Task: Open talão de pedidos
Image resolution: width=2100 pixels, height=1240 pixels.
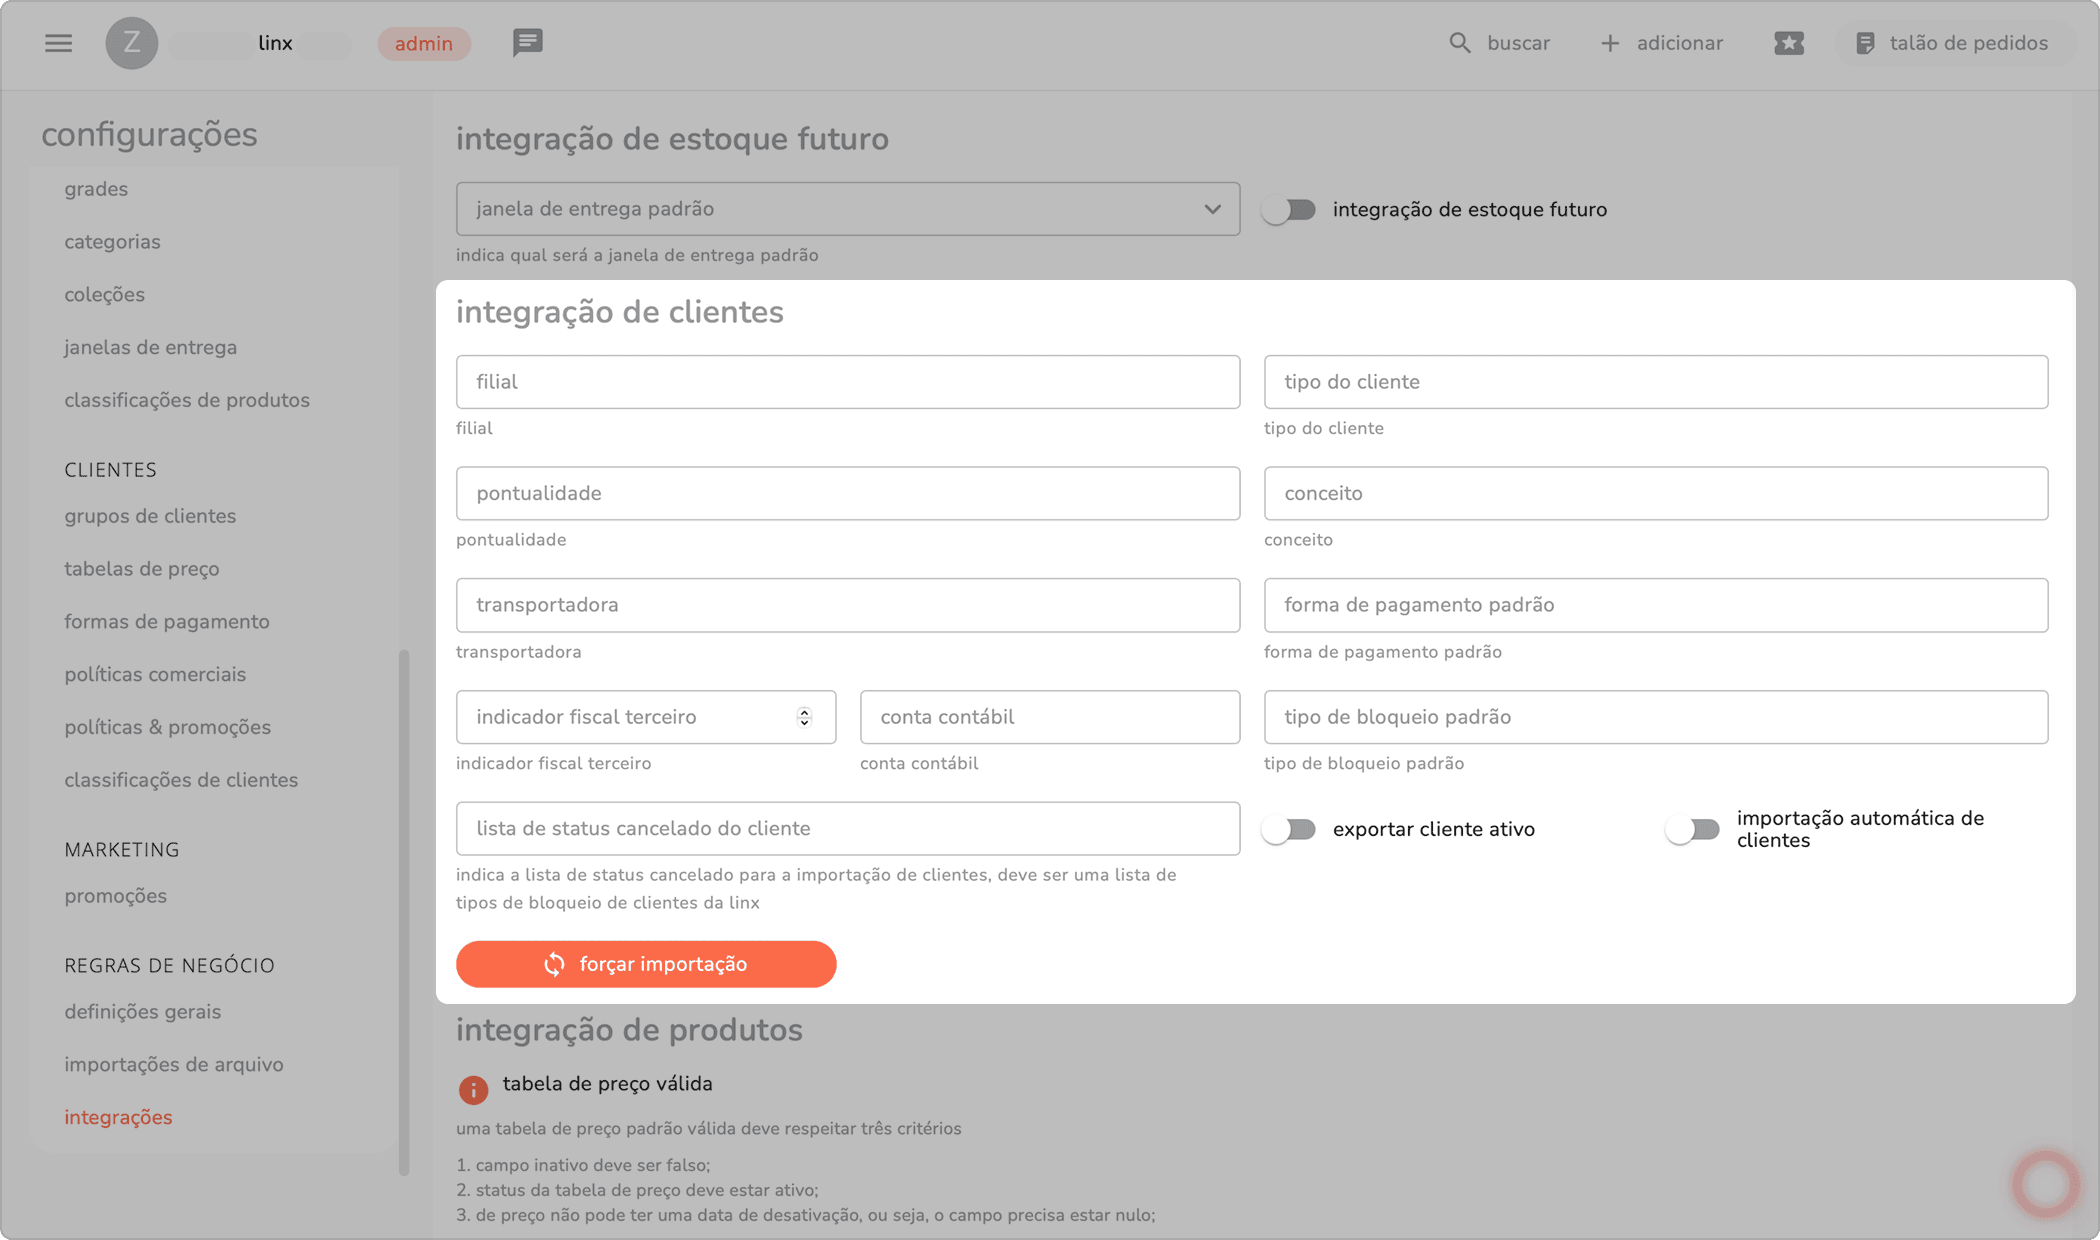Action: click(1955, 43)
